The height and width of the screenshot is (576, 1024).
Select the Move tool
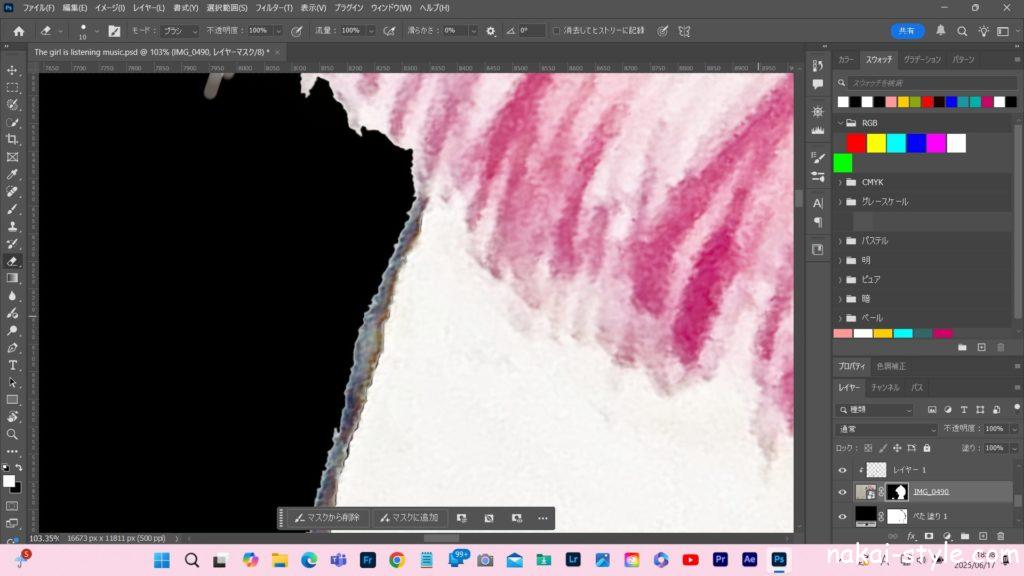(x=13, y=70)
